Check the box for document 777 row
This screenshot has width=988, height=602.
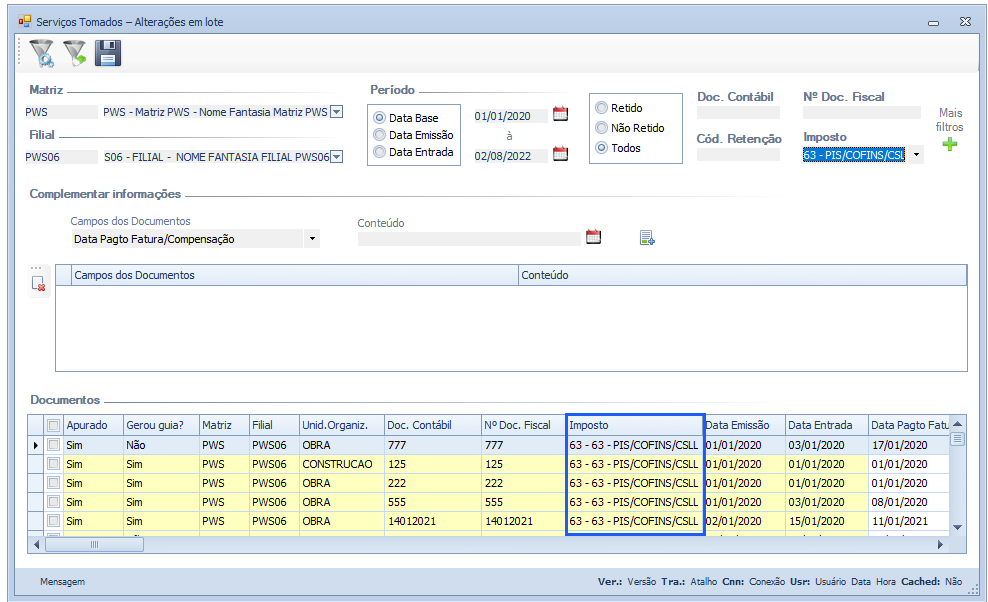53,445
